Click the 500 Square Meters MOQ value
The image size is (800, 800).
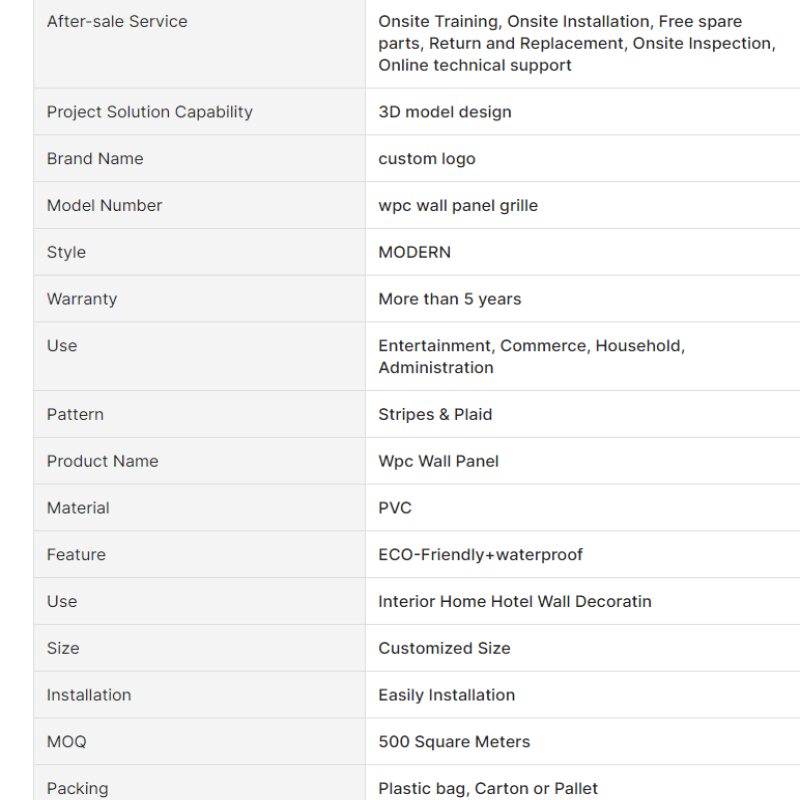pyautogui.click(x=454, y=742)
